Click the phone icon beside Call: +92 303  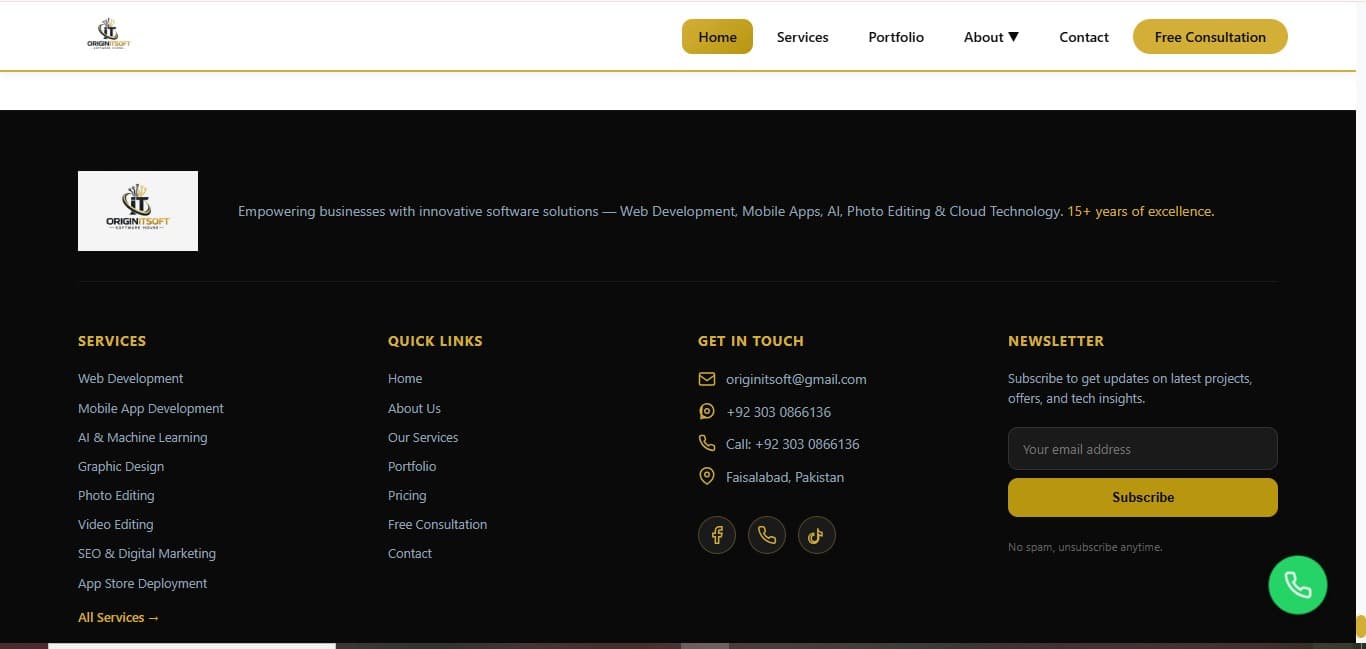coord(707,443)
